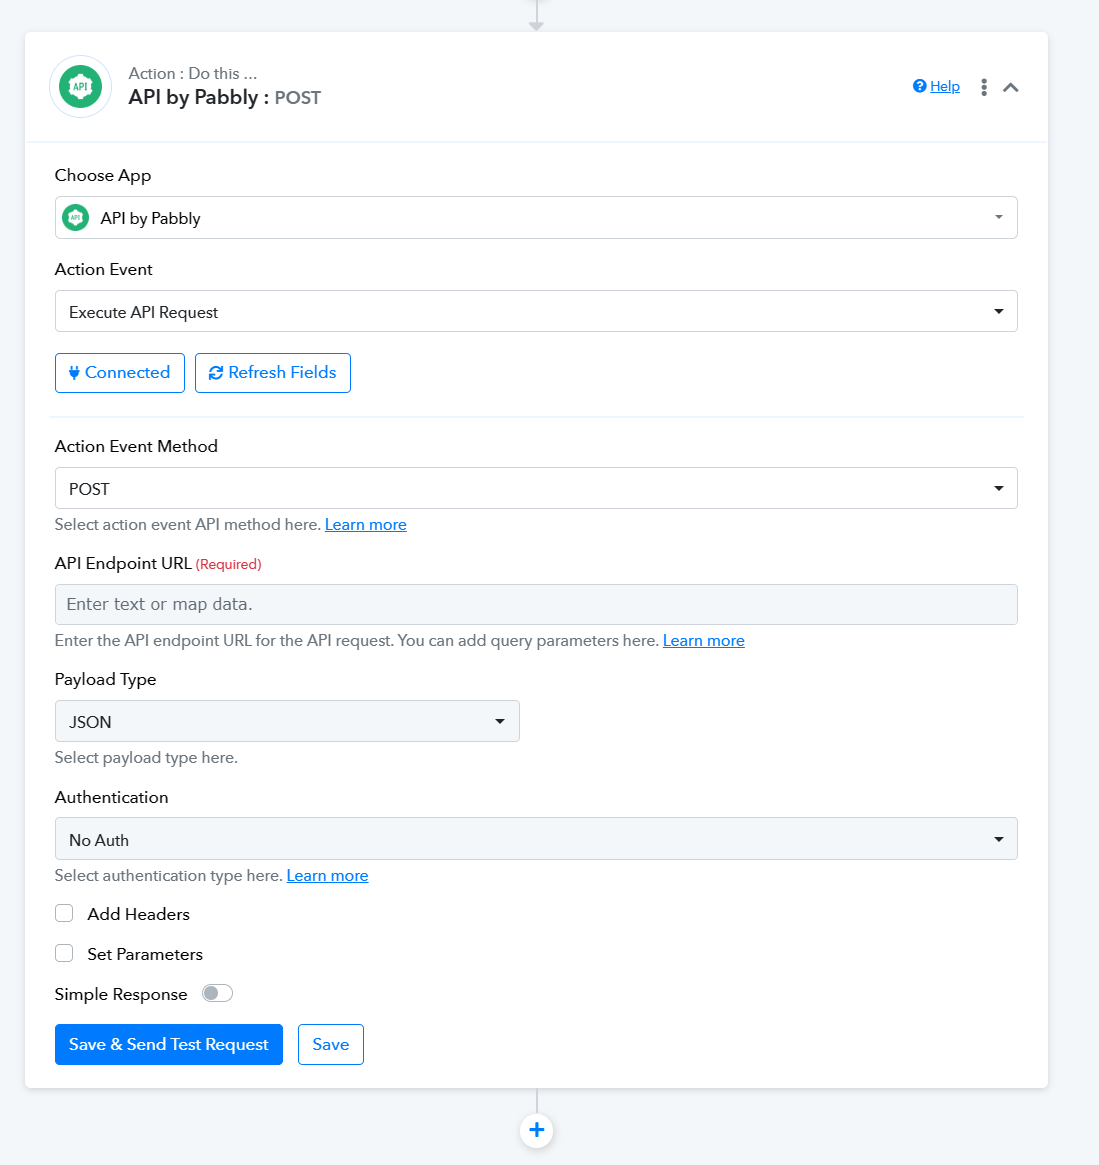Click Save & Send Test Request

click(169, 1045)
